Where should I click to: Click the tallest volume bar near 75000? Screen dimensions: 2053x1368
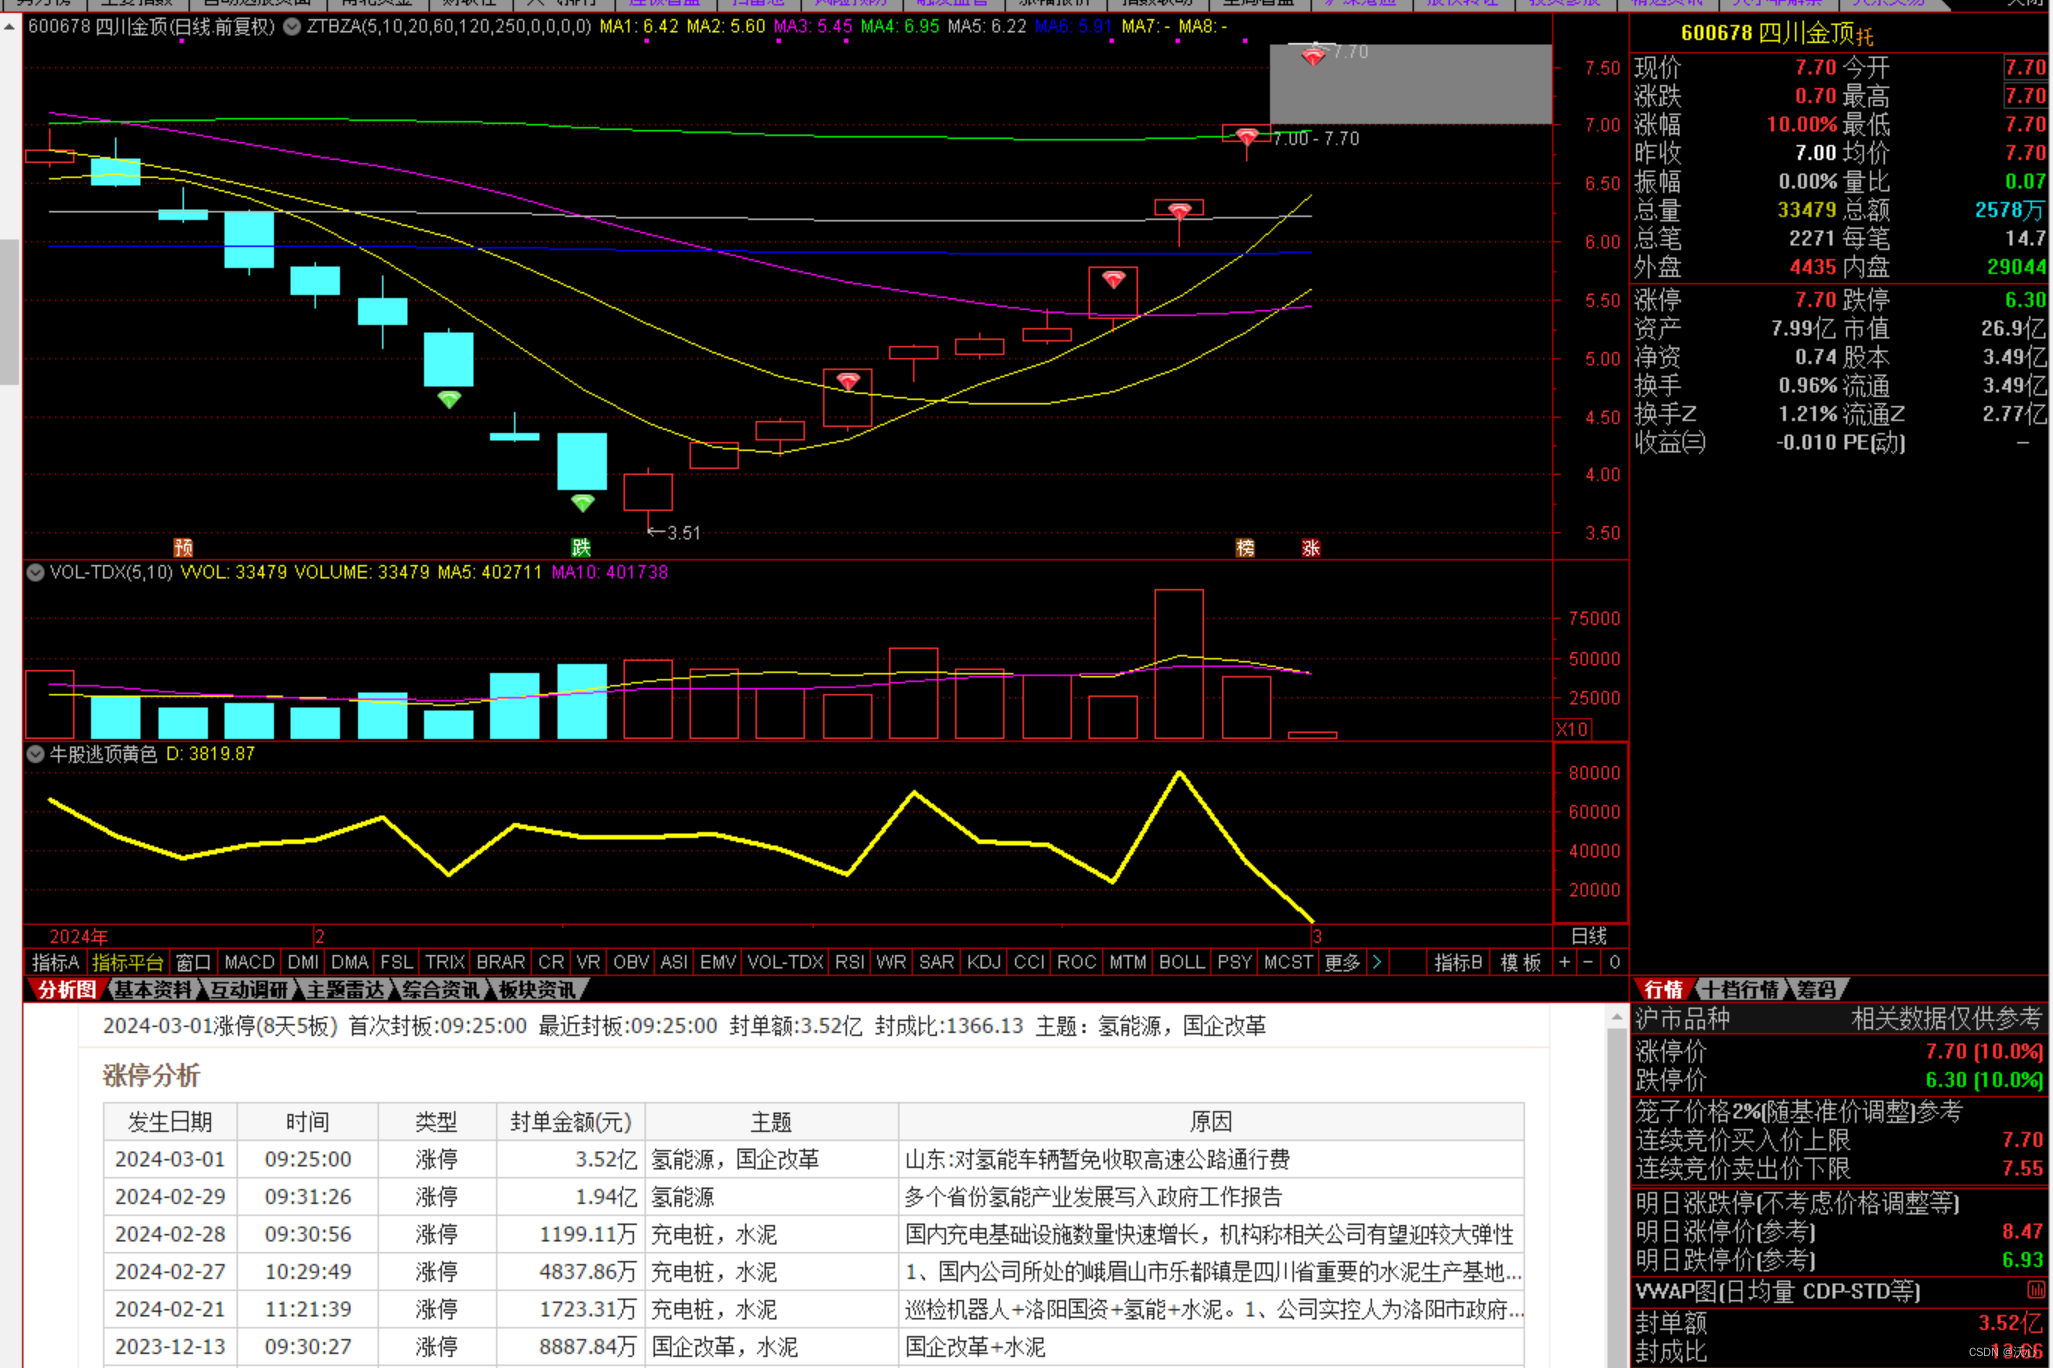(1179, 664)
